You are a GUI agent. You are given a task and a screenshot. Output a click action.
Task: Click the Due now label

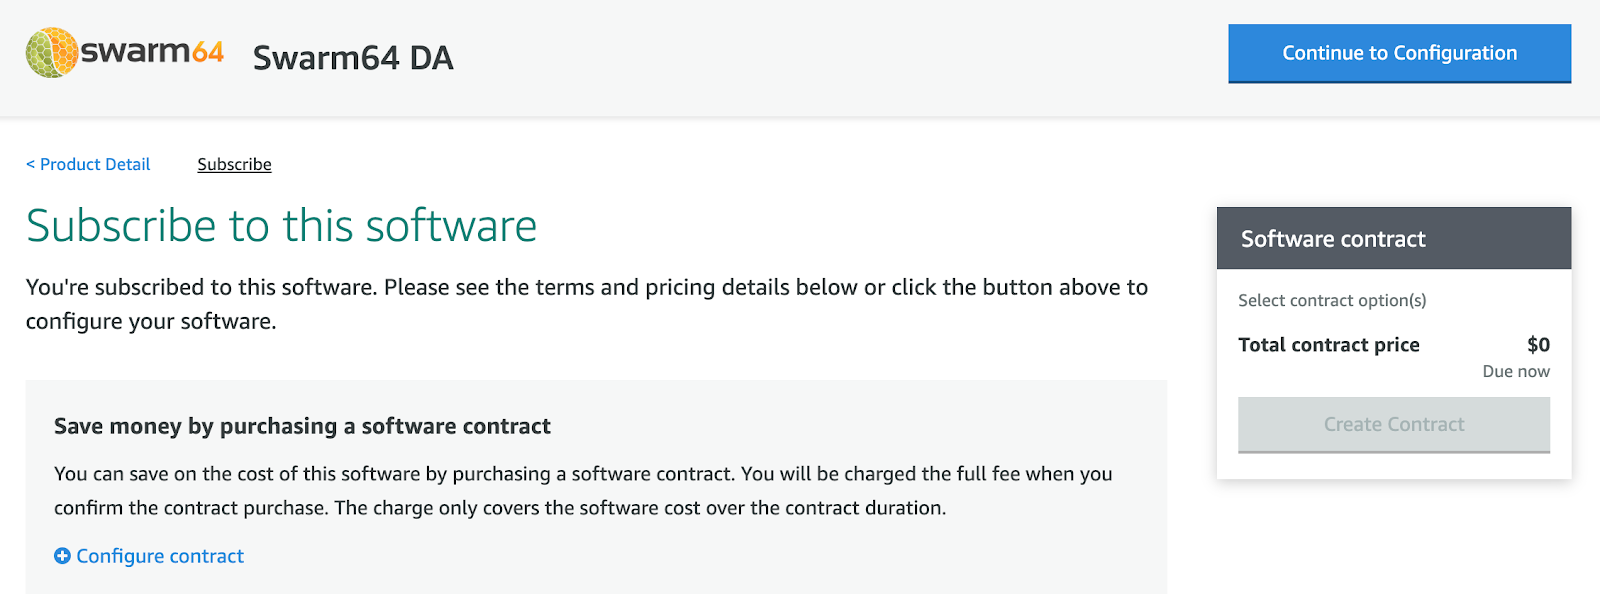pyautogui.click(x=1515, y=371)
